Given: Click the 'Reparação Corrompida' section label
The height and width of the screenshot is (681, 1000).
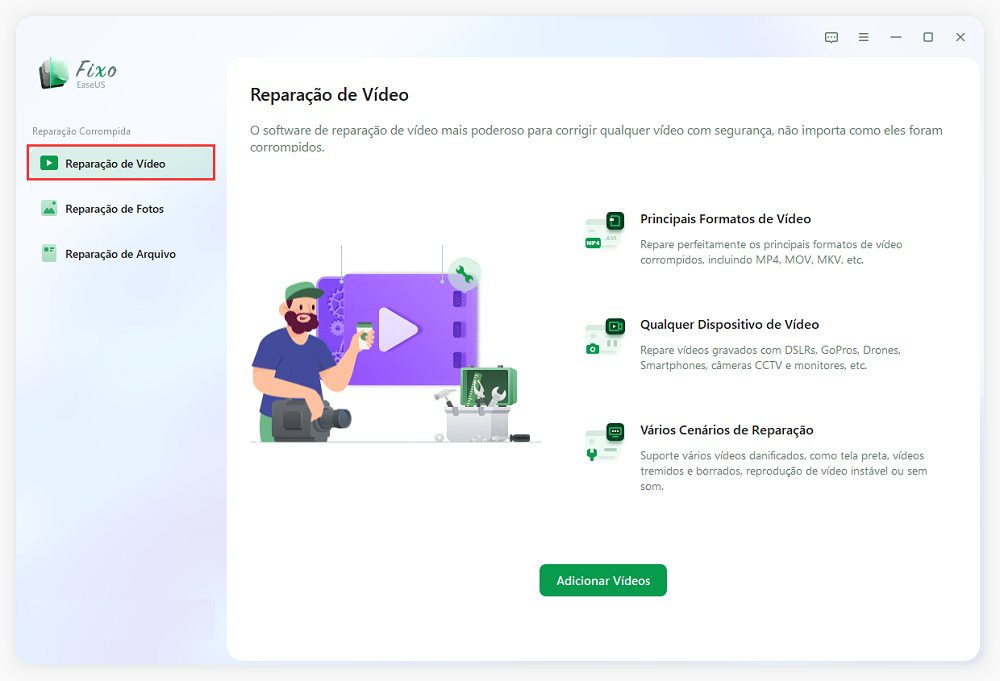Looking at the screenshot, I should (x=81, y=131).
